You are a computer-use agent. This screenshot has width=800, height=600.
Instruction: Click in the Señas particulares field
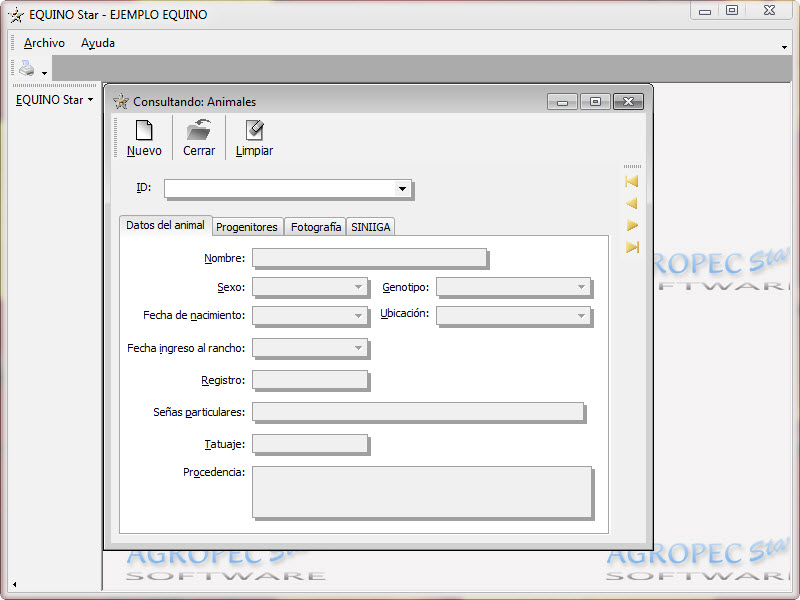(x=418, y=412)
